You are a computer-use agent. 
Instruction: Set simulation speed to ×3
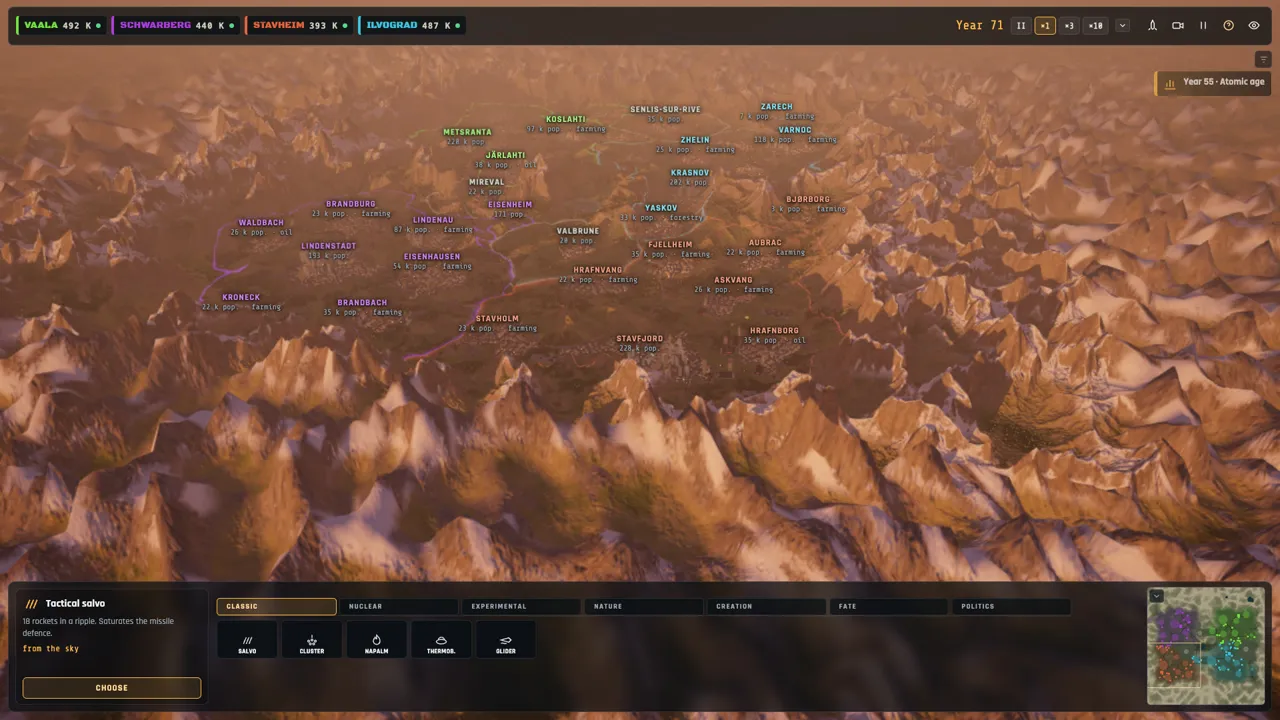point(1069,26)
